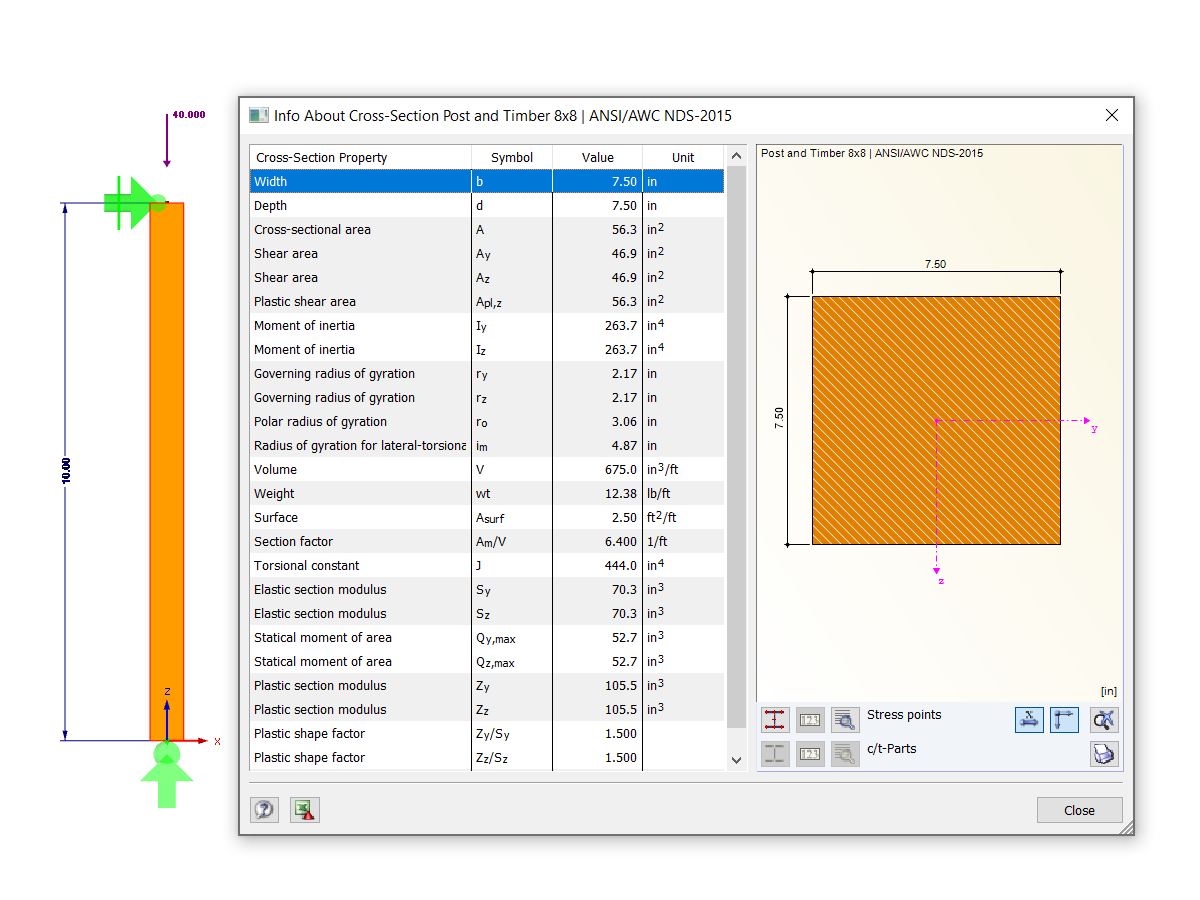
Task: Click the rotate view icon above the printer
Action: click(x=1104, y=719)
